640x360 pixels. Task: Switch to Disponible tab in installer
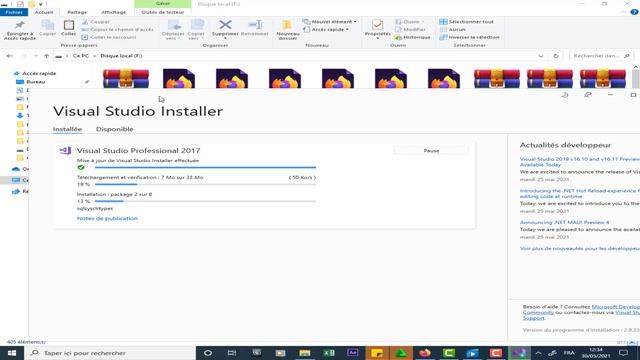pyautogui.click(x=115, y=129)
